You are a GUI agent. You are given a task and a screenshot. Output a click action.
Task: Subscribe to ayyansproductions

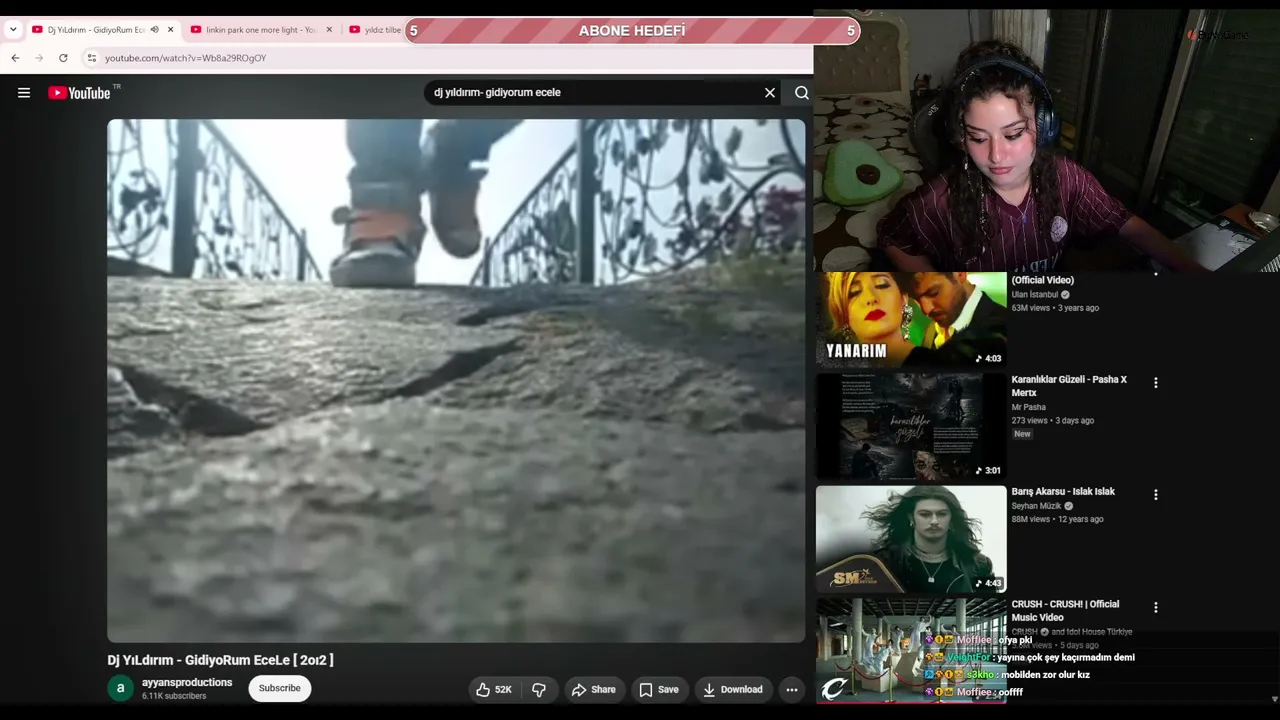click(280, 688)
